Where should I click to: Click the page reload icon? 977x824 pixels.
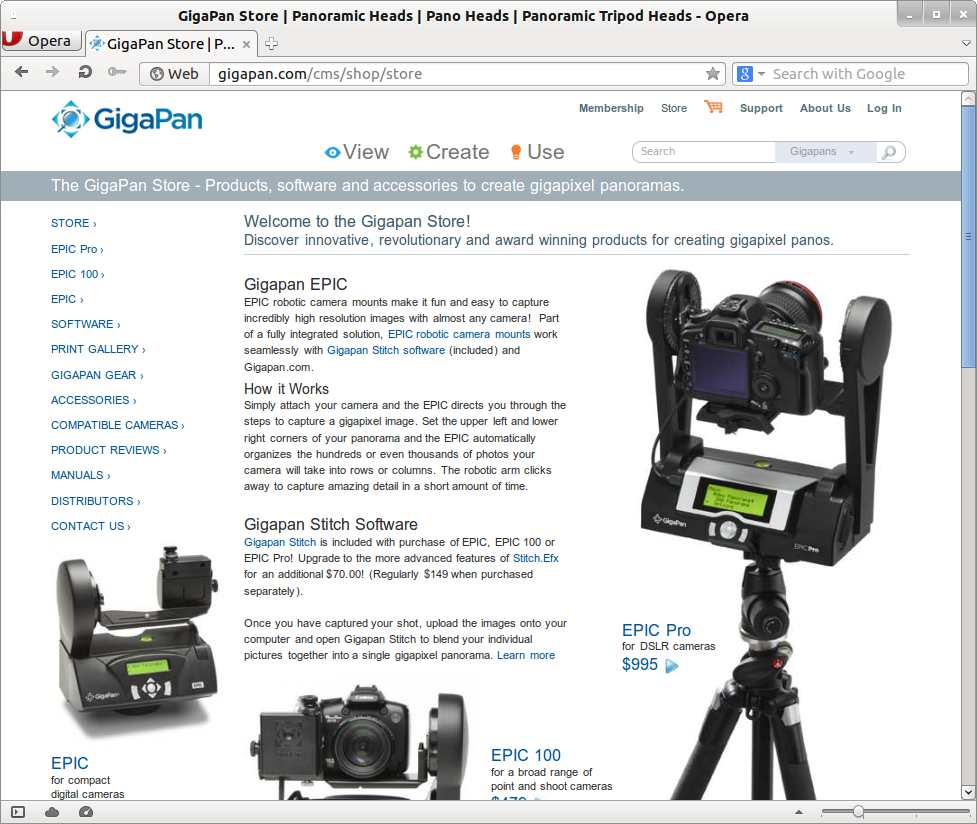(85, 72)
